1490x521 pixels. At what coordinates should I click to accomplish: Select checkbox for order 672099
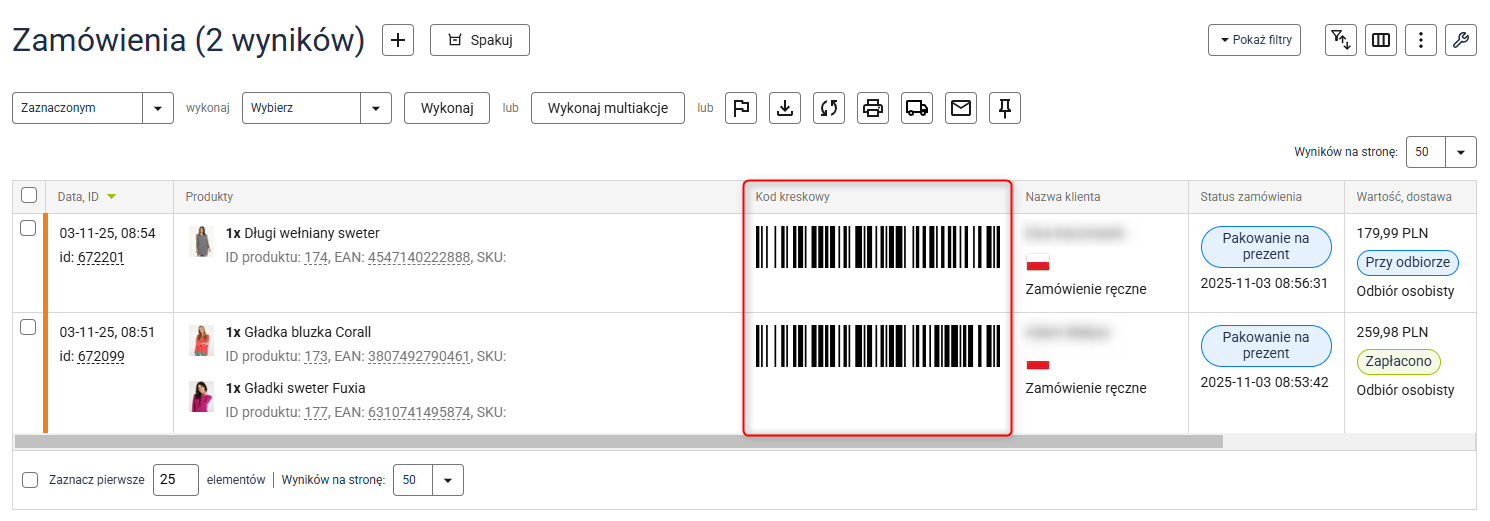(x=29, y=327)
